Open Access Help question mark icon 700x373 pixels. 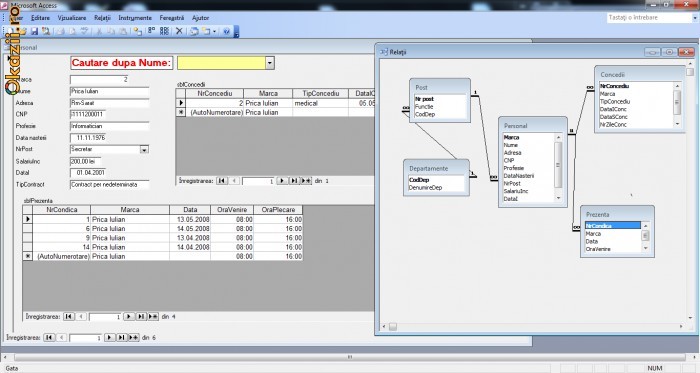(226, 31)
